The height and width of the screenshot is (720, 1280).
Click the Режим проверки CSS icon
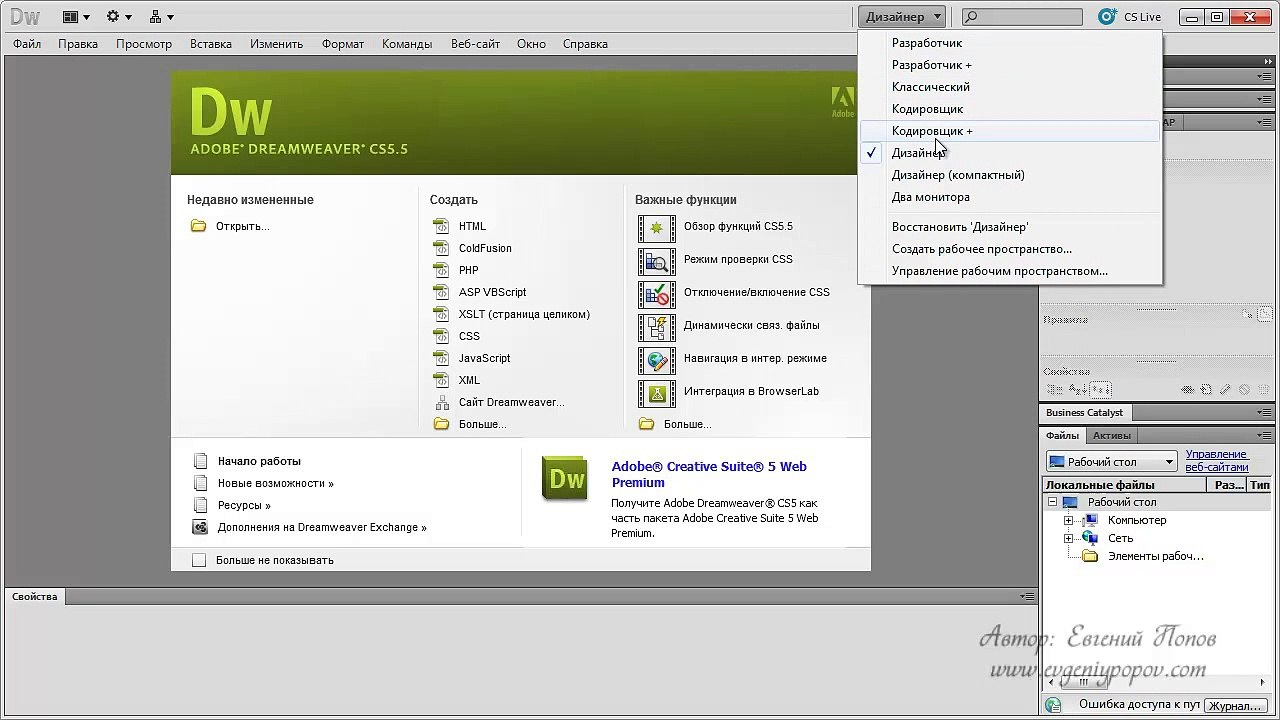tap(657, 261)
